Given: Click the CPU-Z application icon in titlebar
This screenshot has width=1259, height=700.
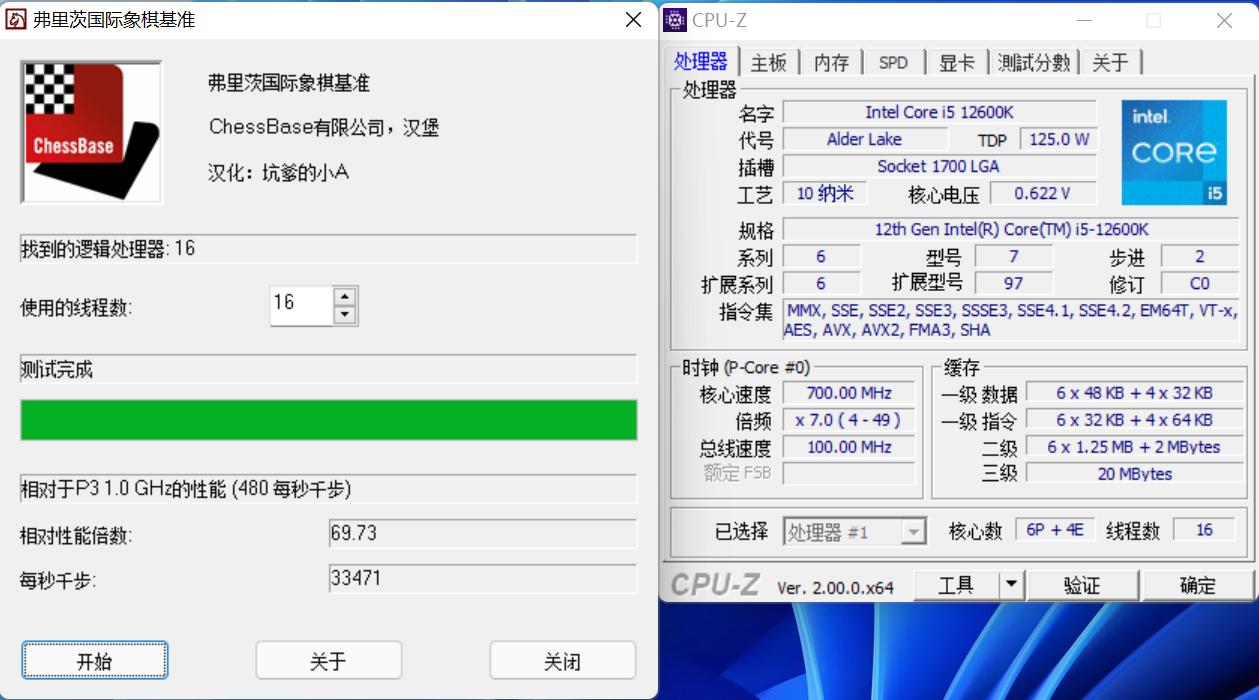Looking at the screenshot, I should 675,20.
